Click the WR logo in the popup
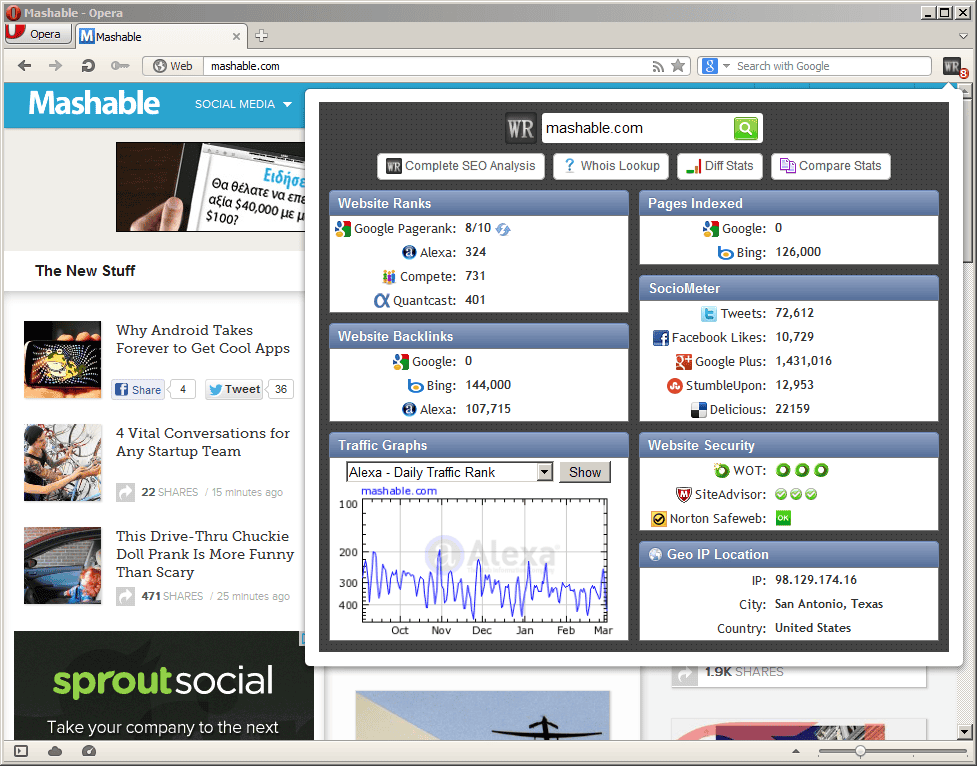Viewport: 977px width, 766px height. coord(521,128)
